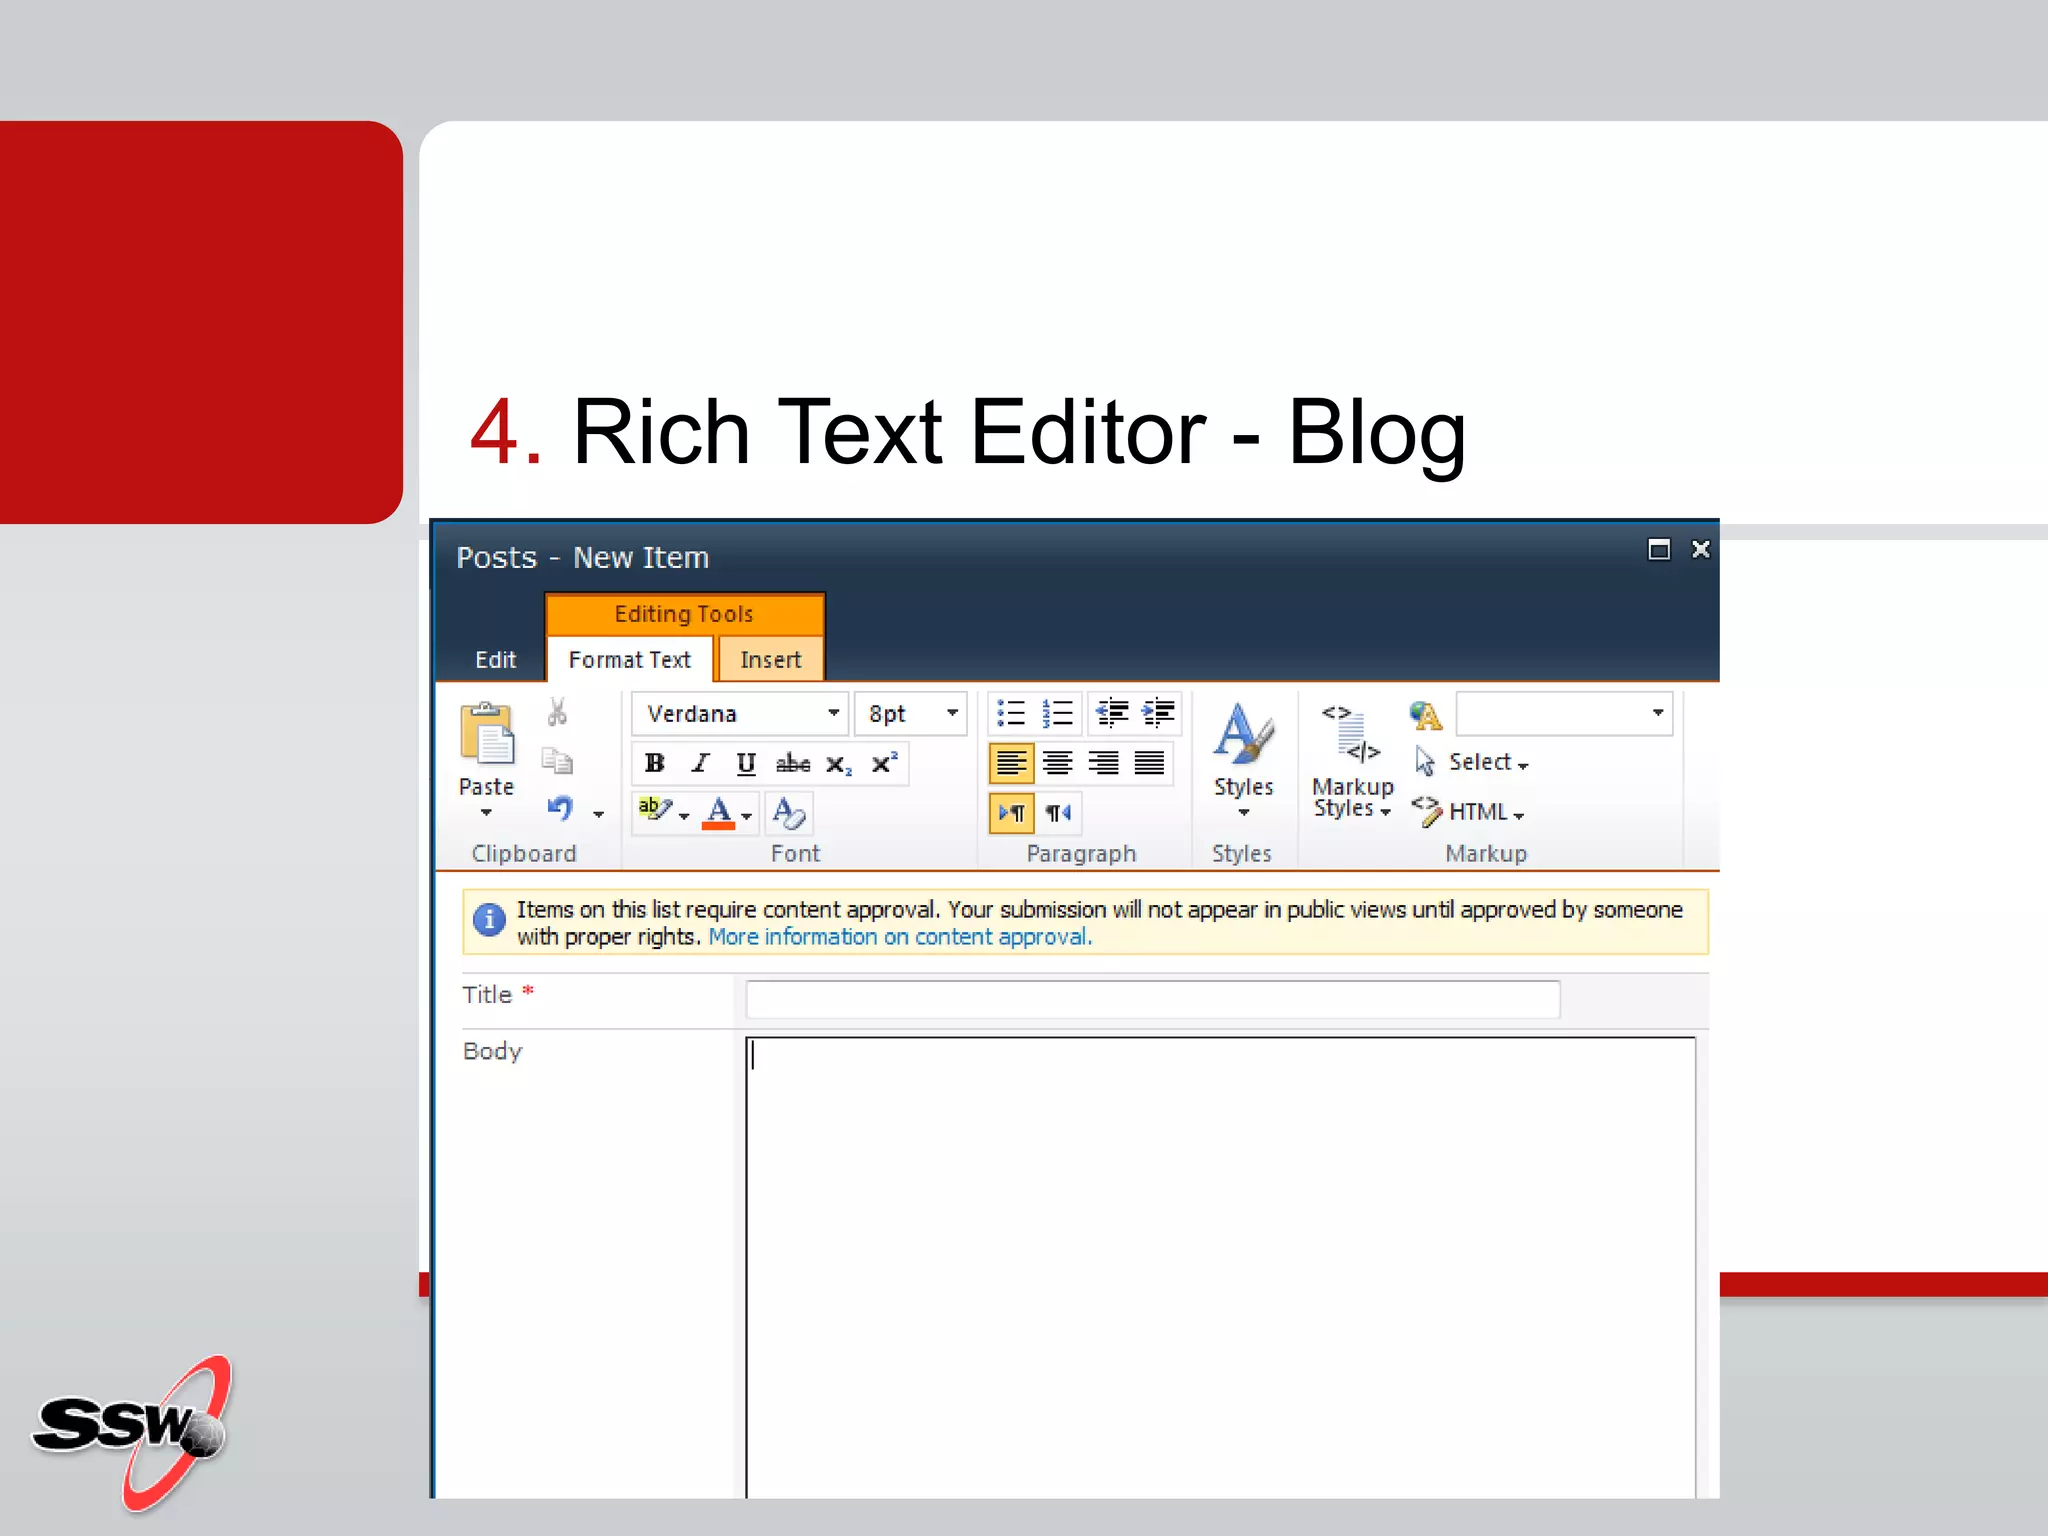Open the highlight color dropdown arrow

(684, 816)
